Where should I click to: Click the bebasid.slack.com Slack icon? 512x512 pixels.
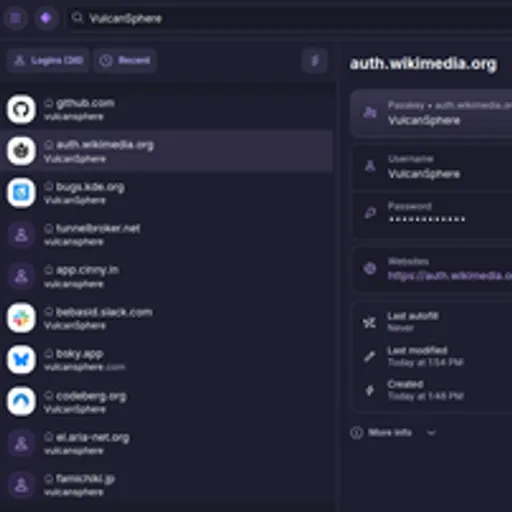(x=21, y=318)
